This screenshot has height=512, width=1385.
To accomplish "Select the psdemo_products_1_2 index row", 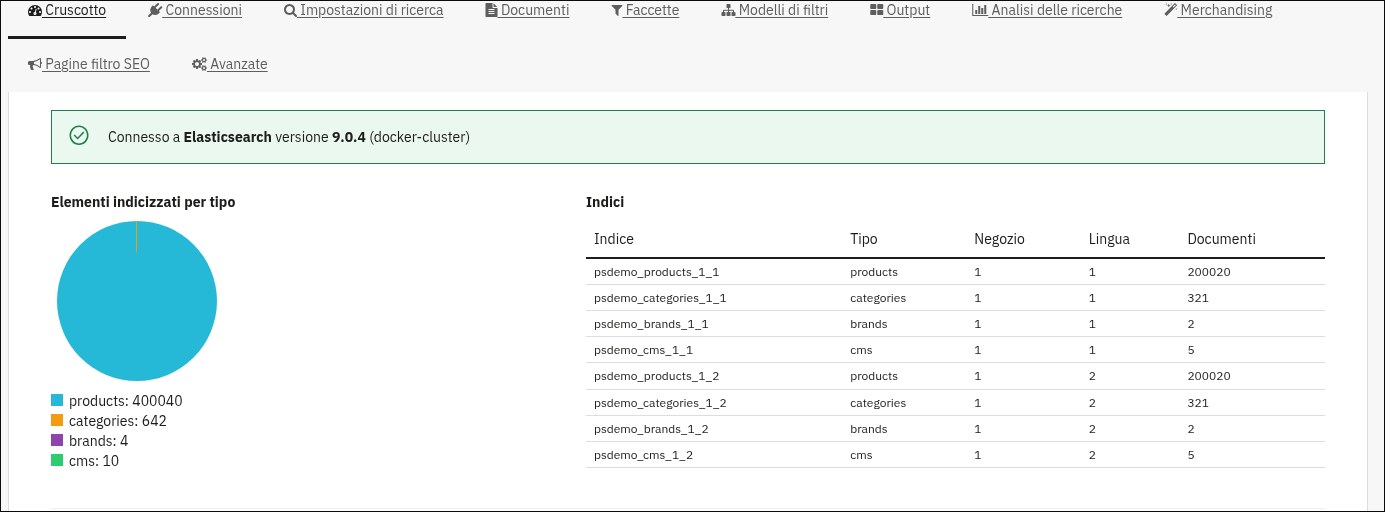I will (x=955, y=376).
